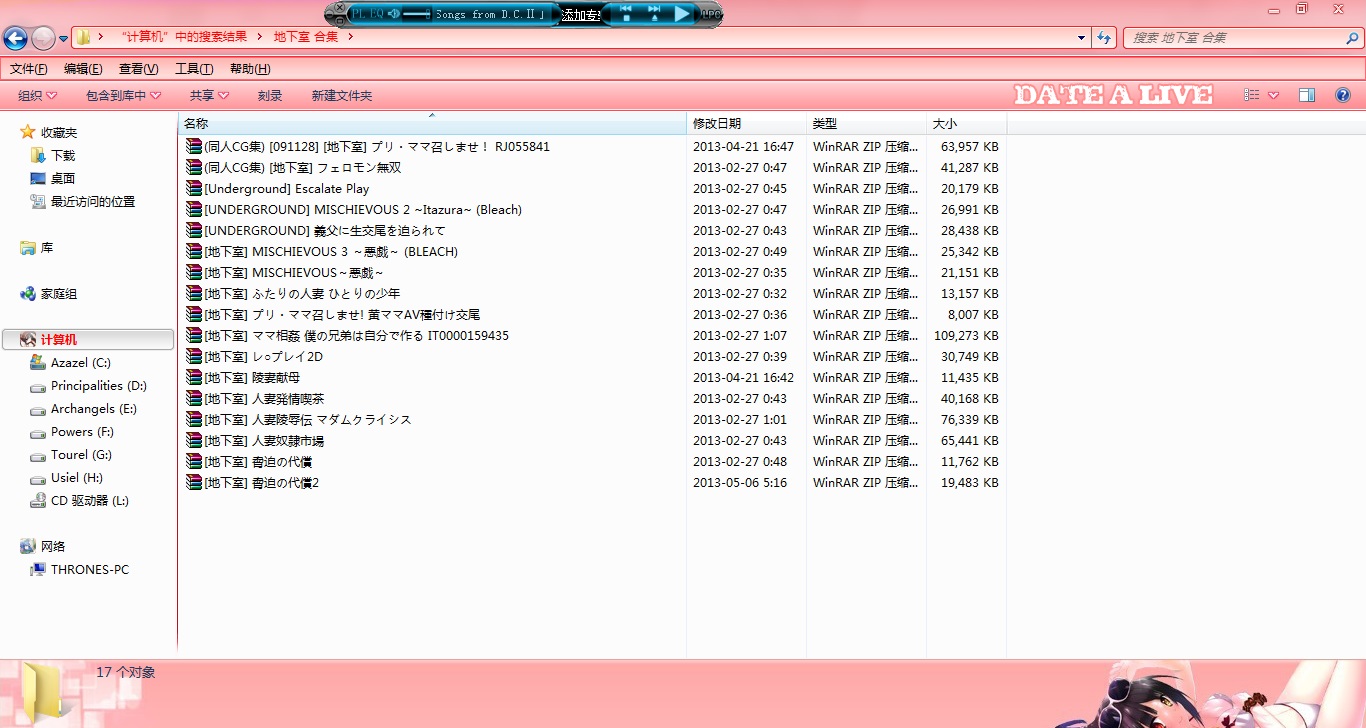Sort by the 名称 column header
Screen dimensions: 1366x728
[x=433, y=124]
